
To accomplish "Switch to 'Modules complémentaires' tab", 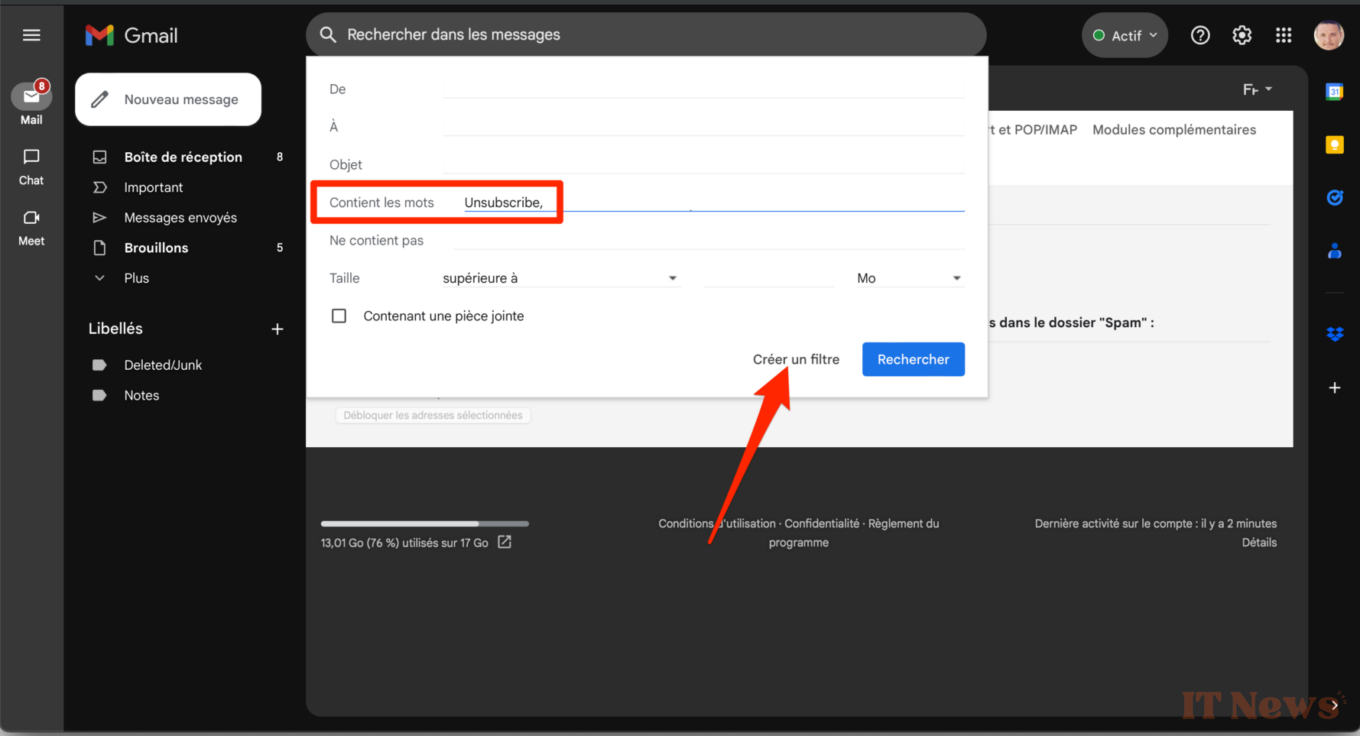I will [1174, 130].
